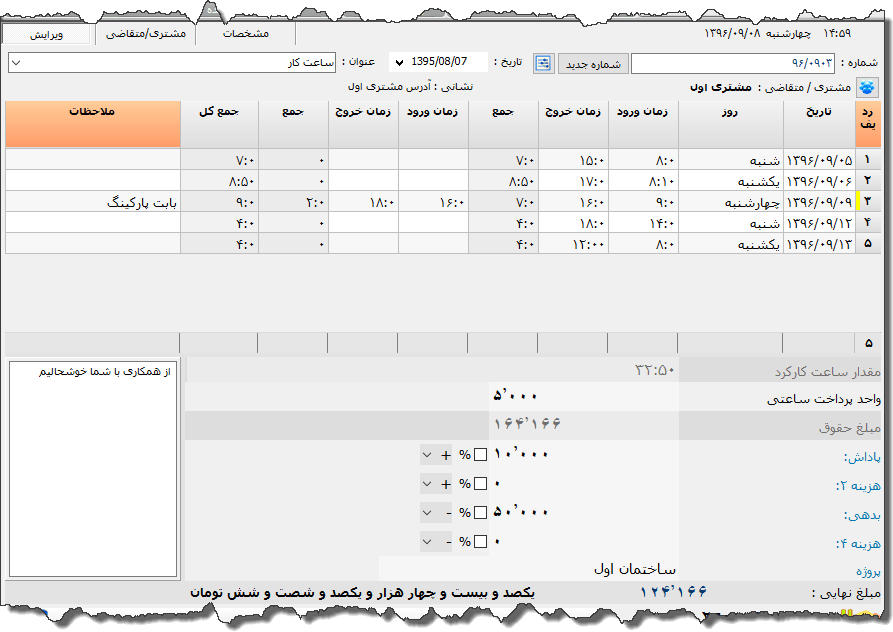Enable percent checkbox for پاداش row
The image size is (893, 632).
[481, 455]
